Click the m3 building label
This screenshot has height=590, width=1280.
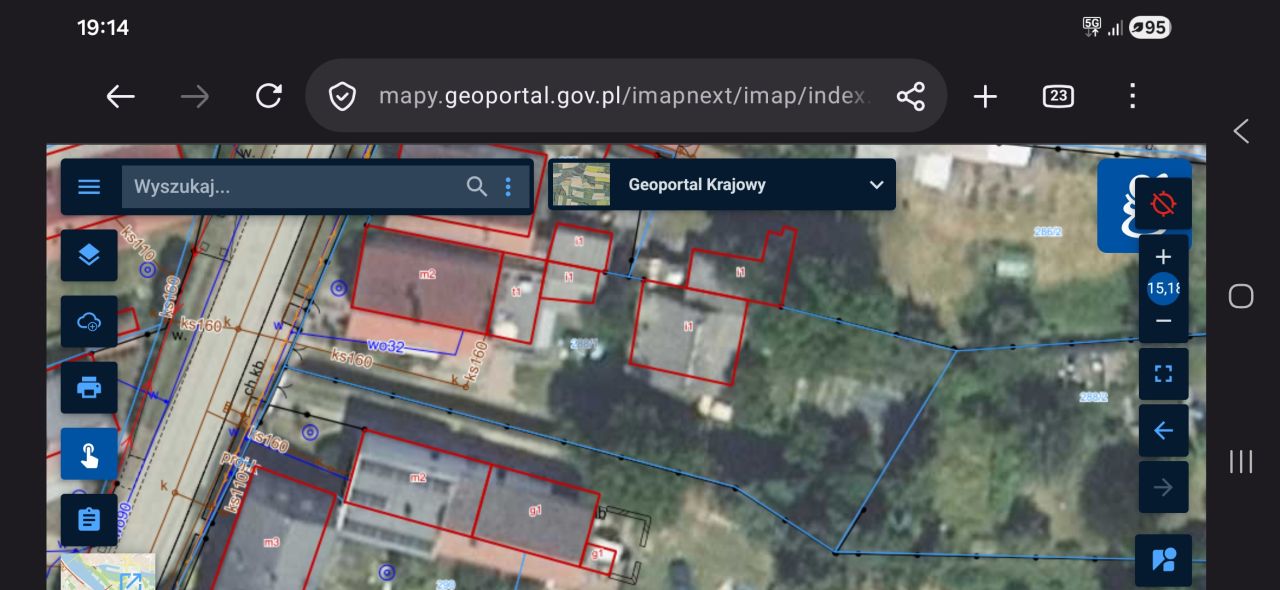click(x=271, y=542)
